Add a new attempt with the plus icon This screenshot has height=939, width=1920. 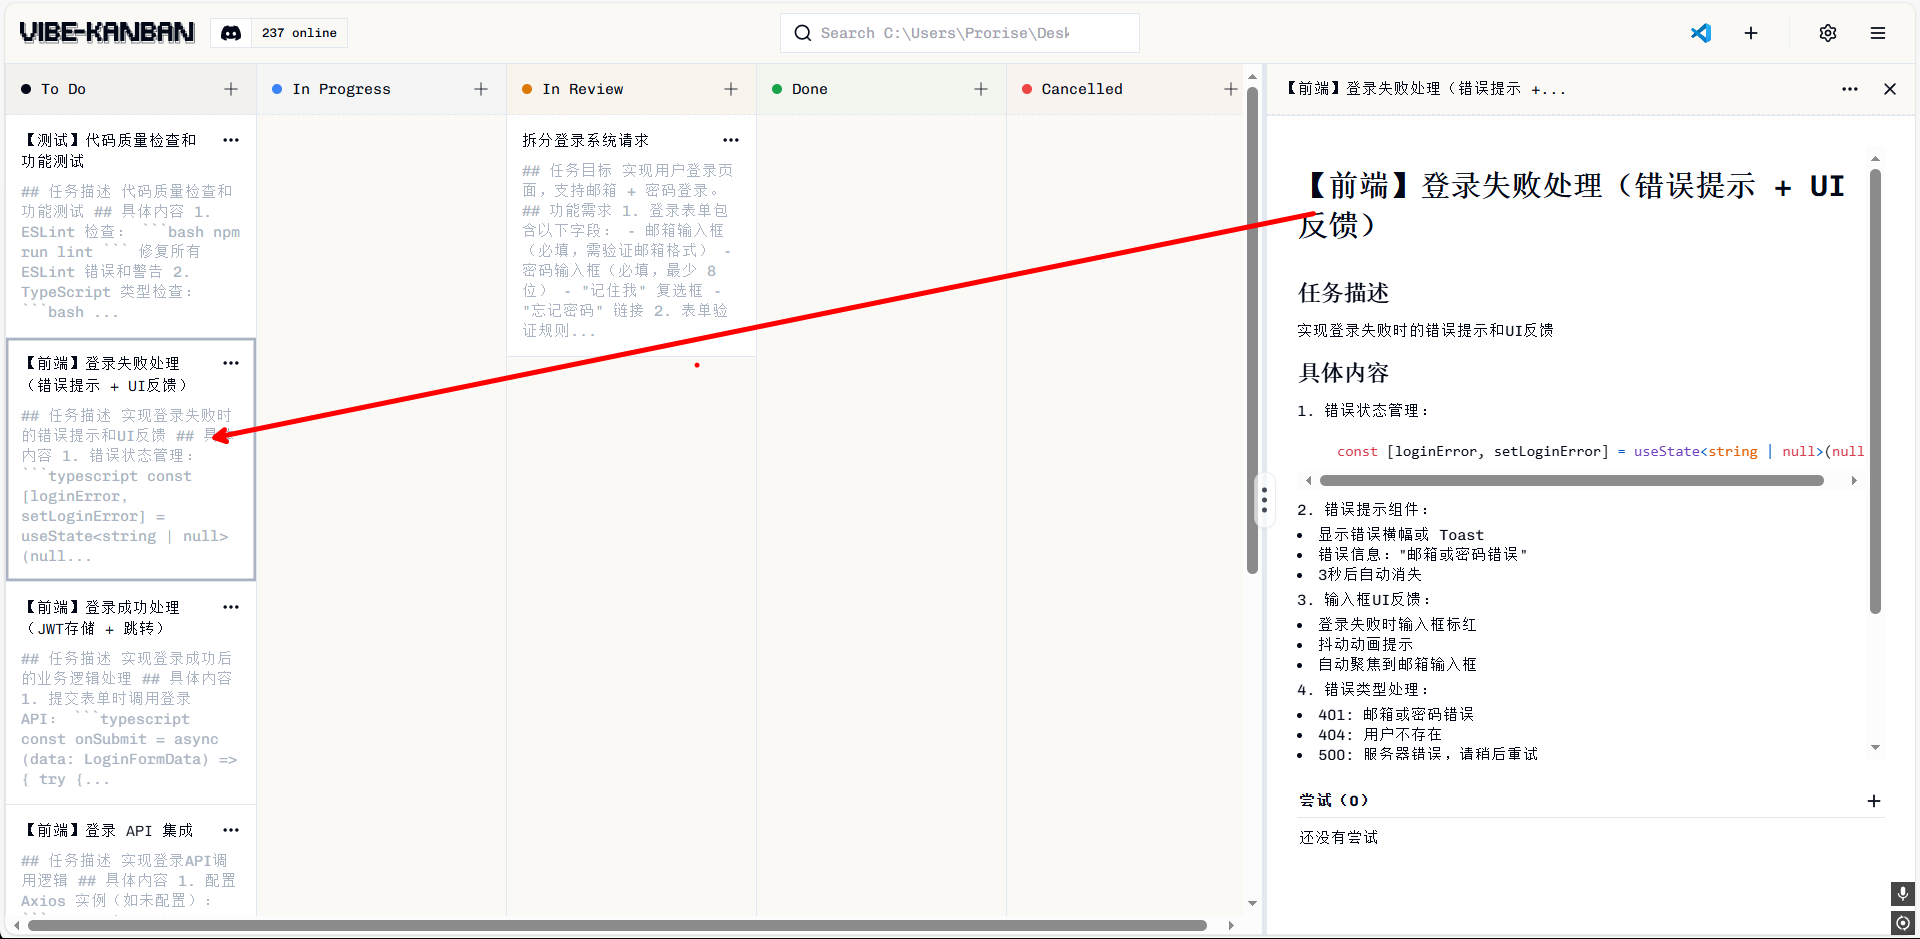pyautogui.click(x=1873, y=801)
